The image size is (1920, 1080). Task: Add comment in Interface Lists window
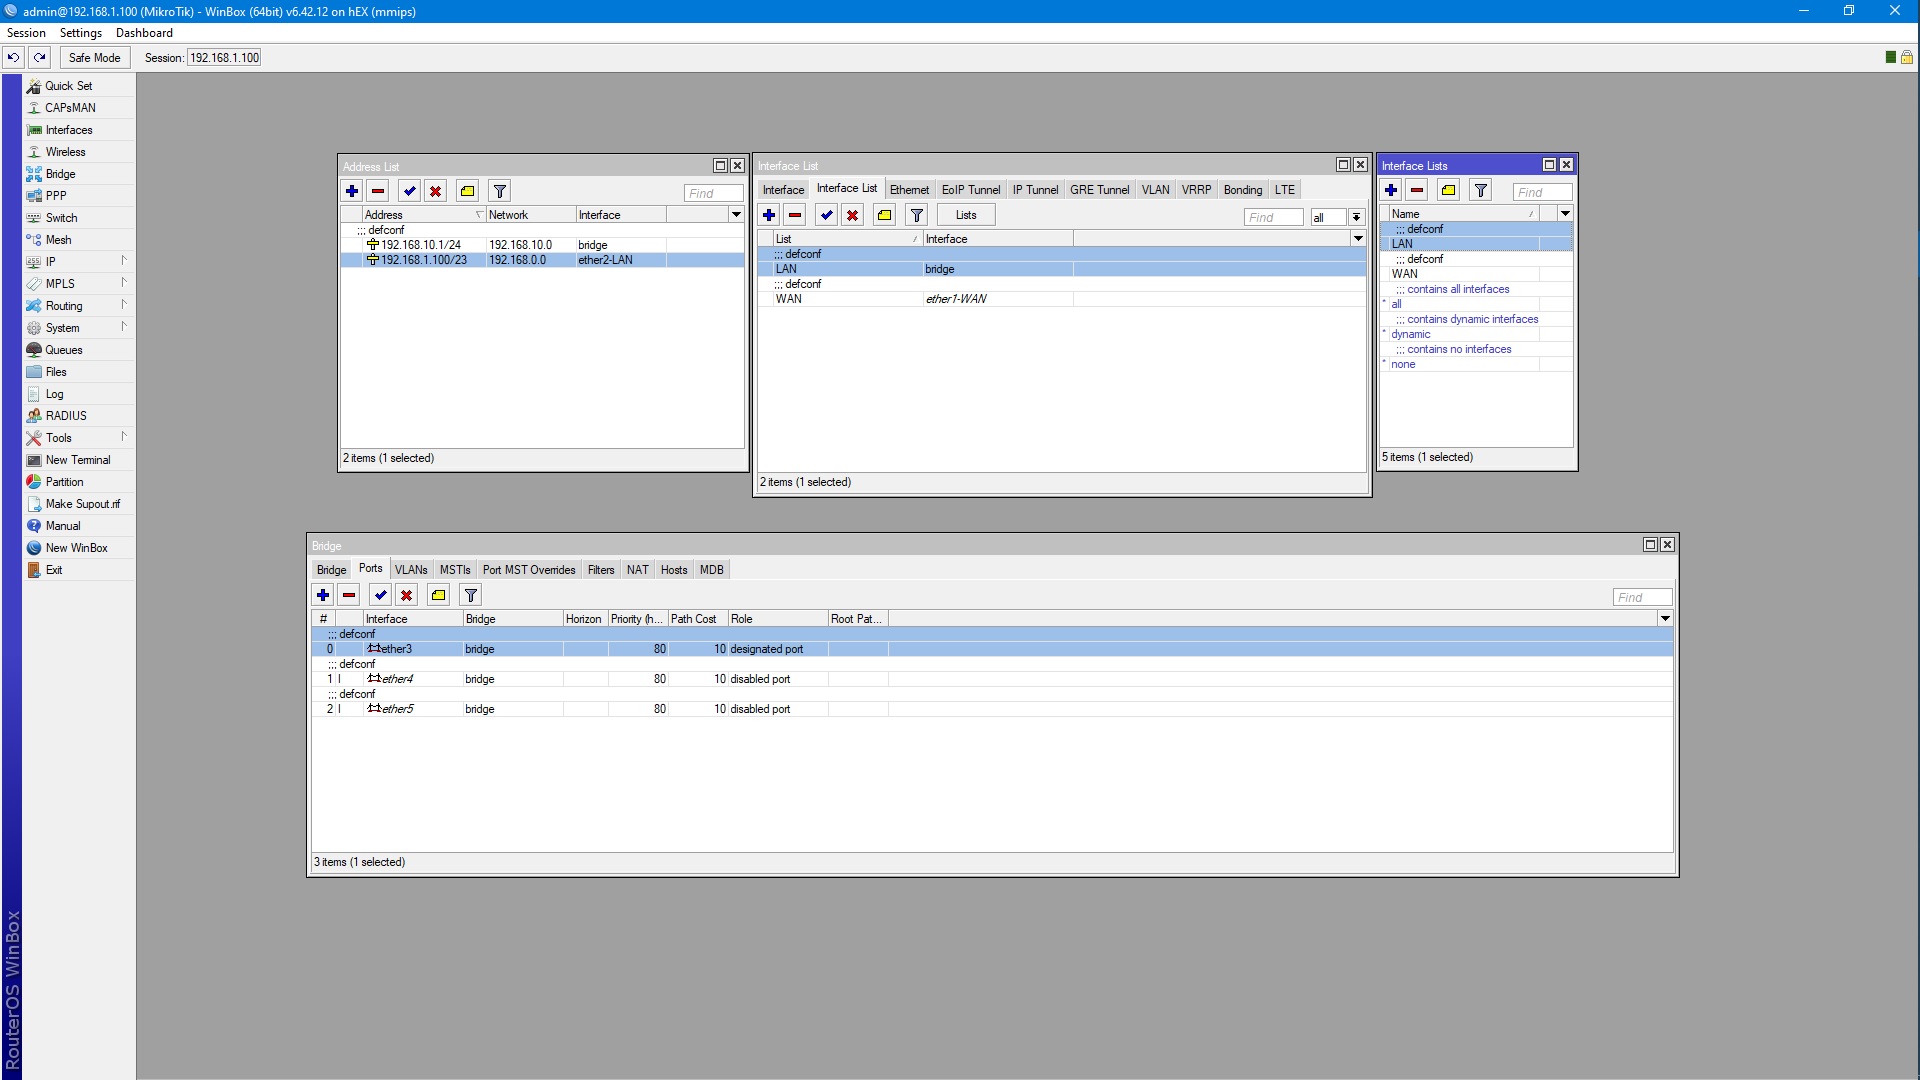point(1449,190)
